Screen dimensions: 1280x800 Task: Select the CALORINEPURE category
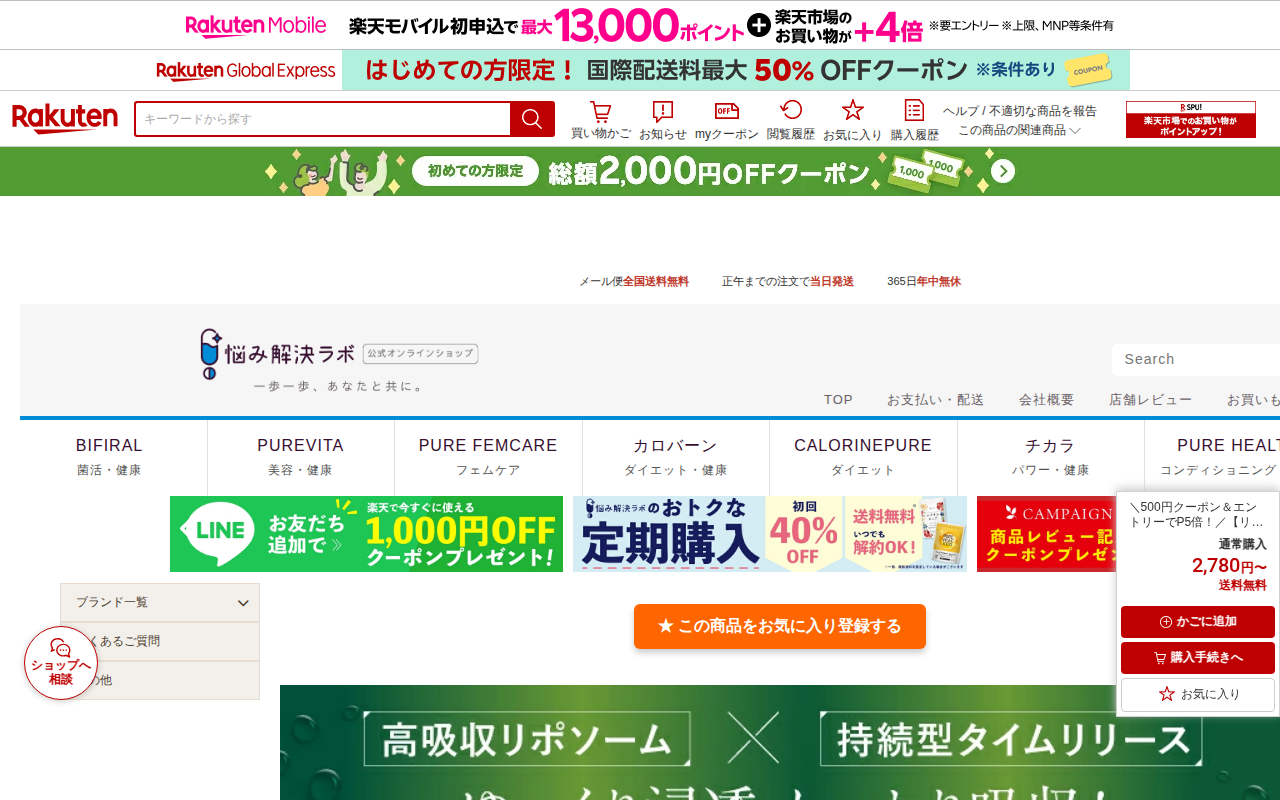[863, 456]
